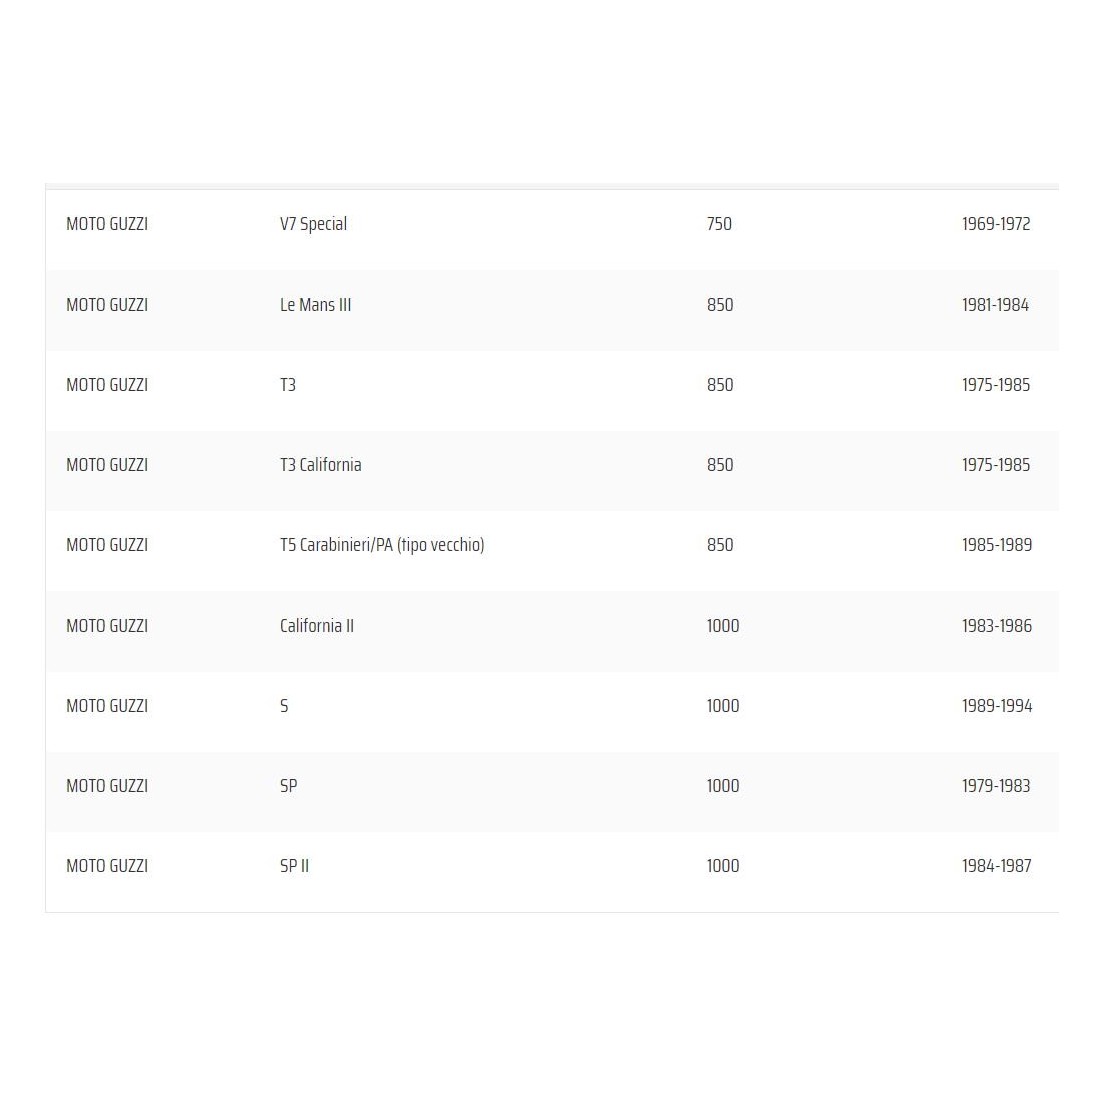Screen dimensions: 1100x1100
Task: Select the T3 California model text
Action: pos(320,465)
